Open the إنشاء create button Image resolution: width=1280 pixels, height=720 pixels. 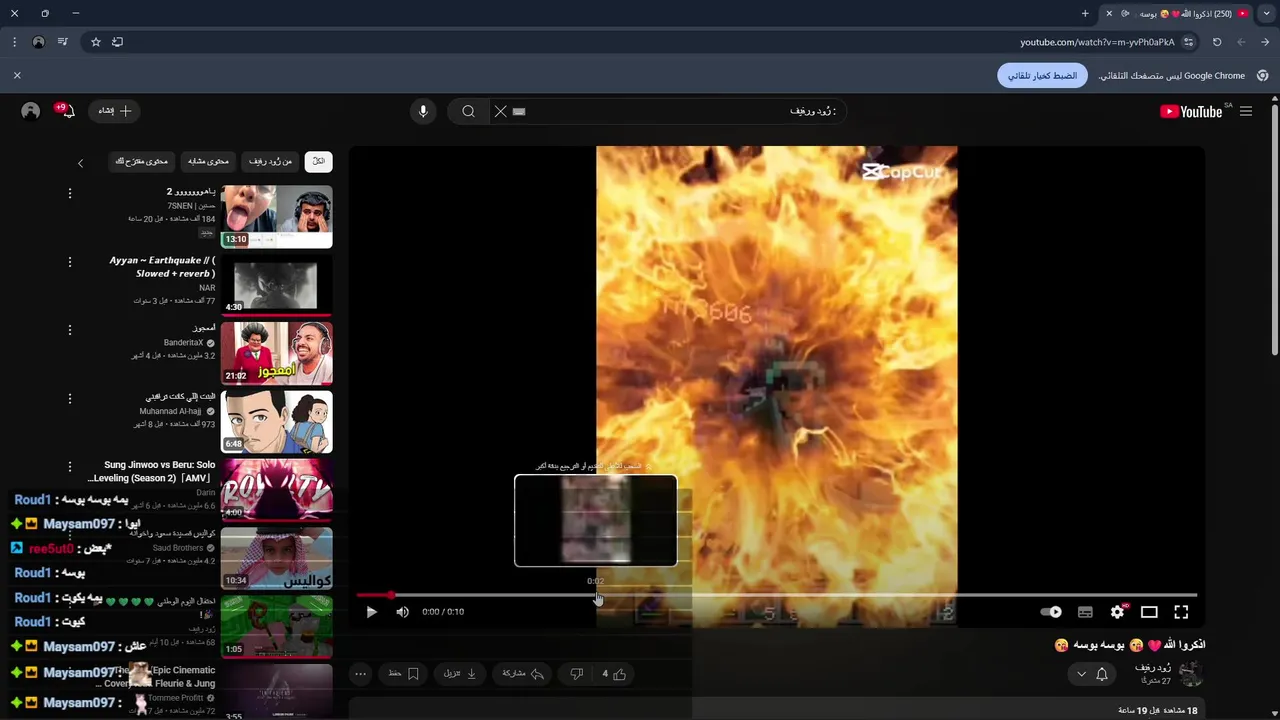[x=114, y=111]
